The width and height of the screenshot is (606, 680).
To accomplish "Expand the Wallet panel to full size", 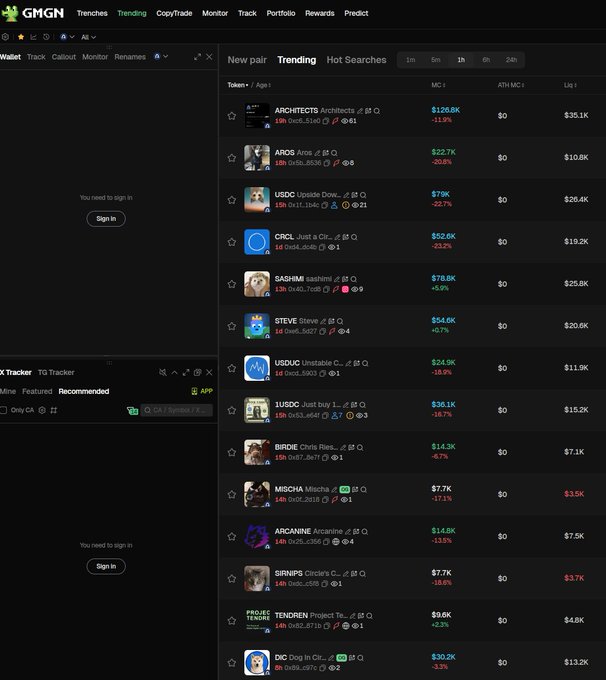I will click(x=197, y=57).
